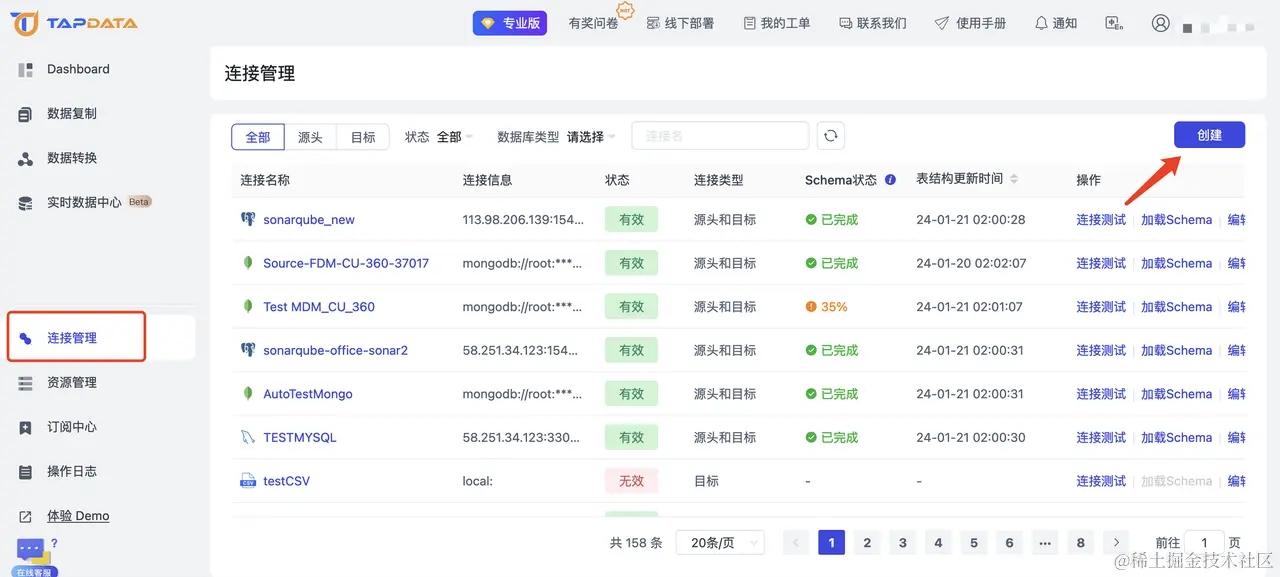Click the 无效 status tag of testCSV
This screenshot has width=1280, height=577.
click(631, 481)
